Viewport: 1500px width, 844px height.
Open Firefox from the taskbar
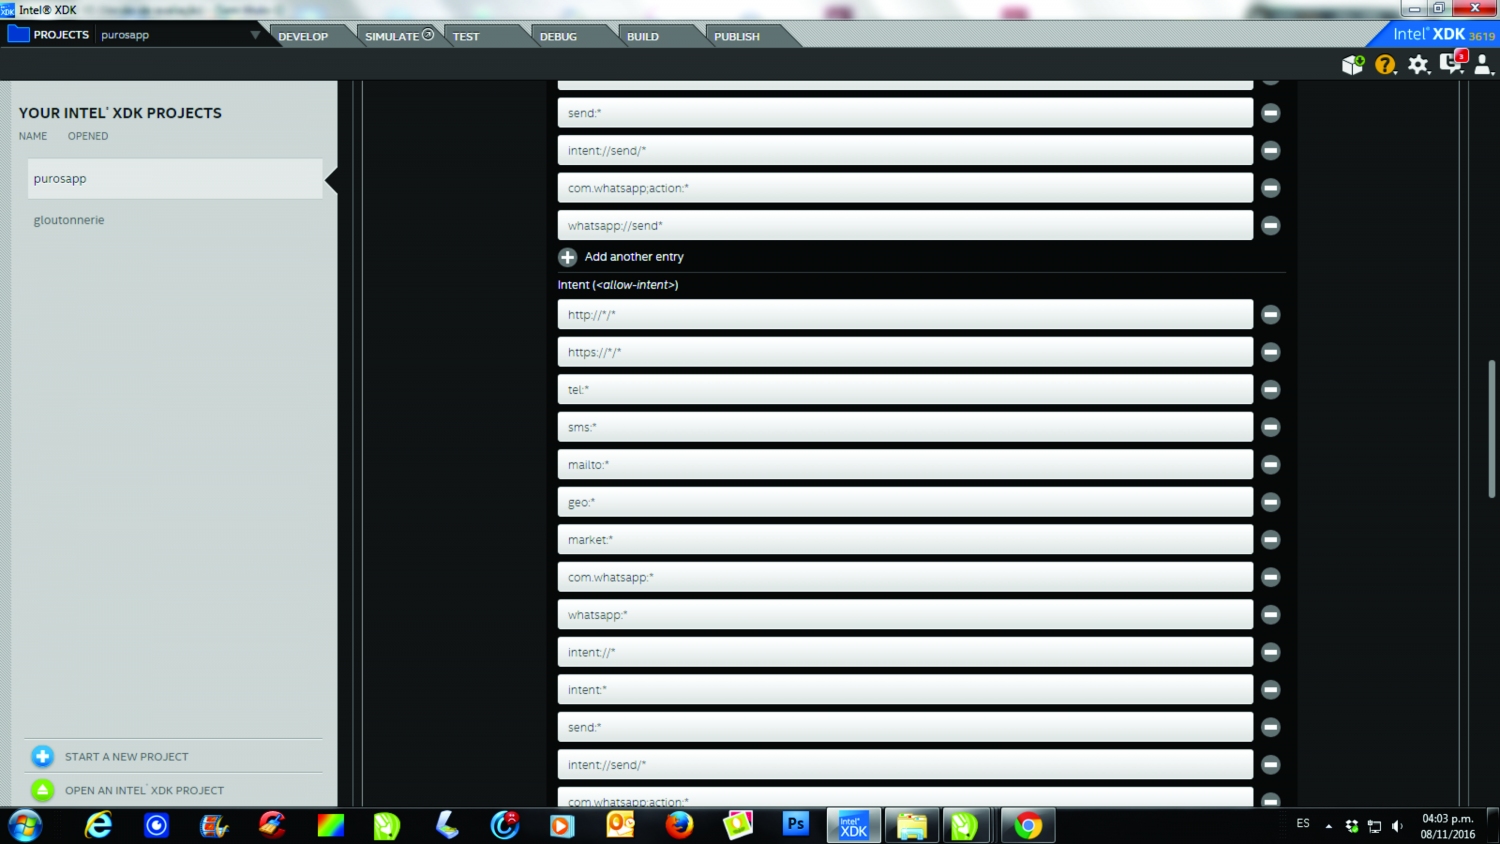click(x=679, y=825)
